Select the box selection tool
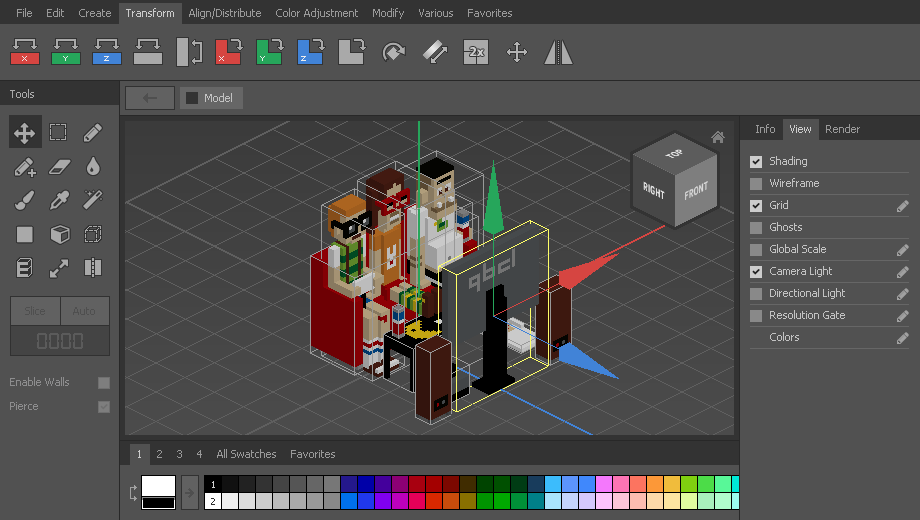This screenshot has height=520, width=920. [x=58, y=133]
